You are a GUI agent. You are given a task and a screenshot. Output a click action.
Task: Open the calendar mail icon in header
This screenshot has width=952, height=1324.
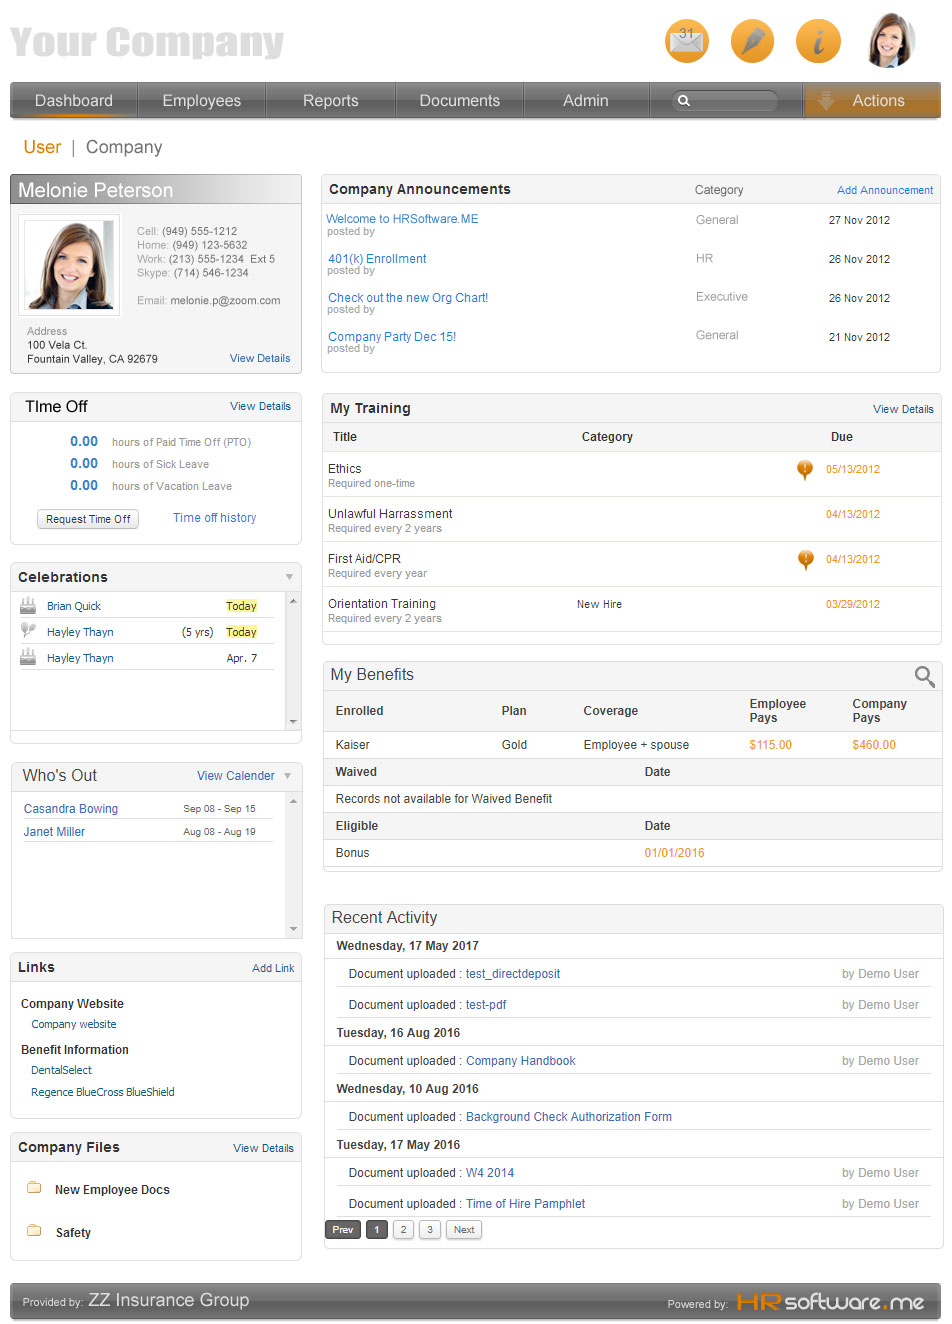687,41
